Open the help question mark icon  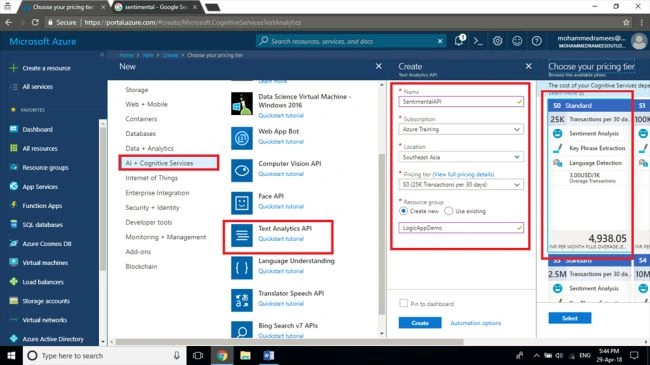click(536, 41)
